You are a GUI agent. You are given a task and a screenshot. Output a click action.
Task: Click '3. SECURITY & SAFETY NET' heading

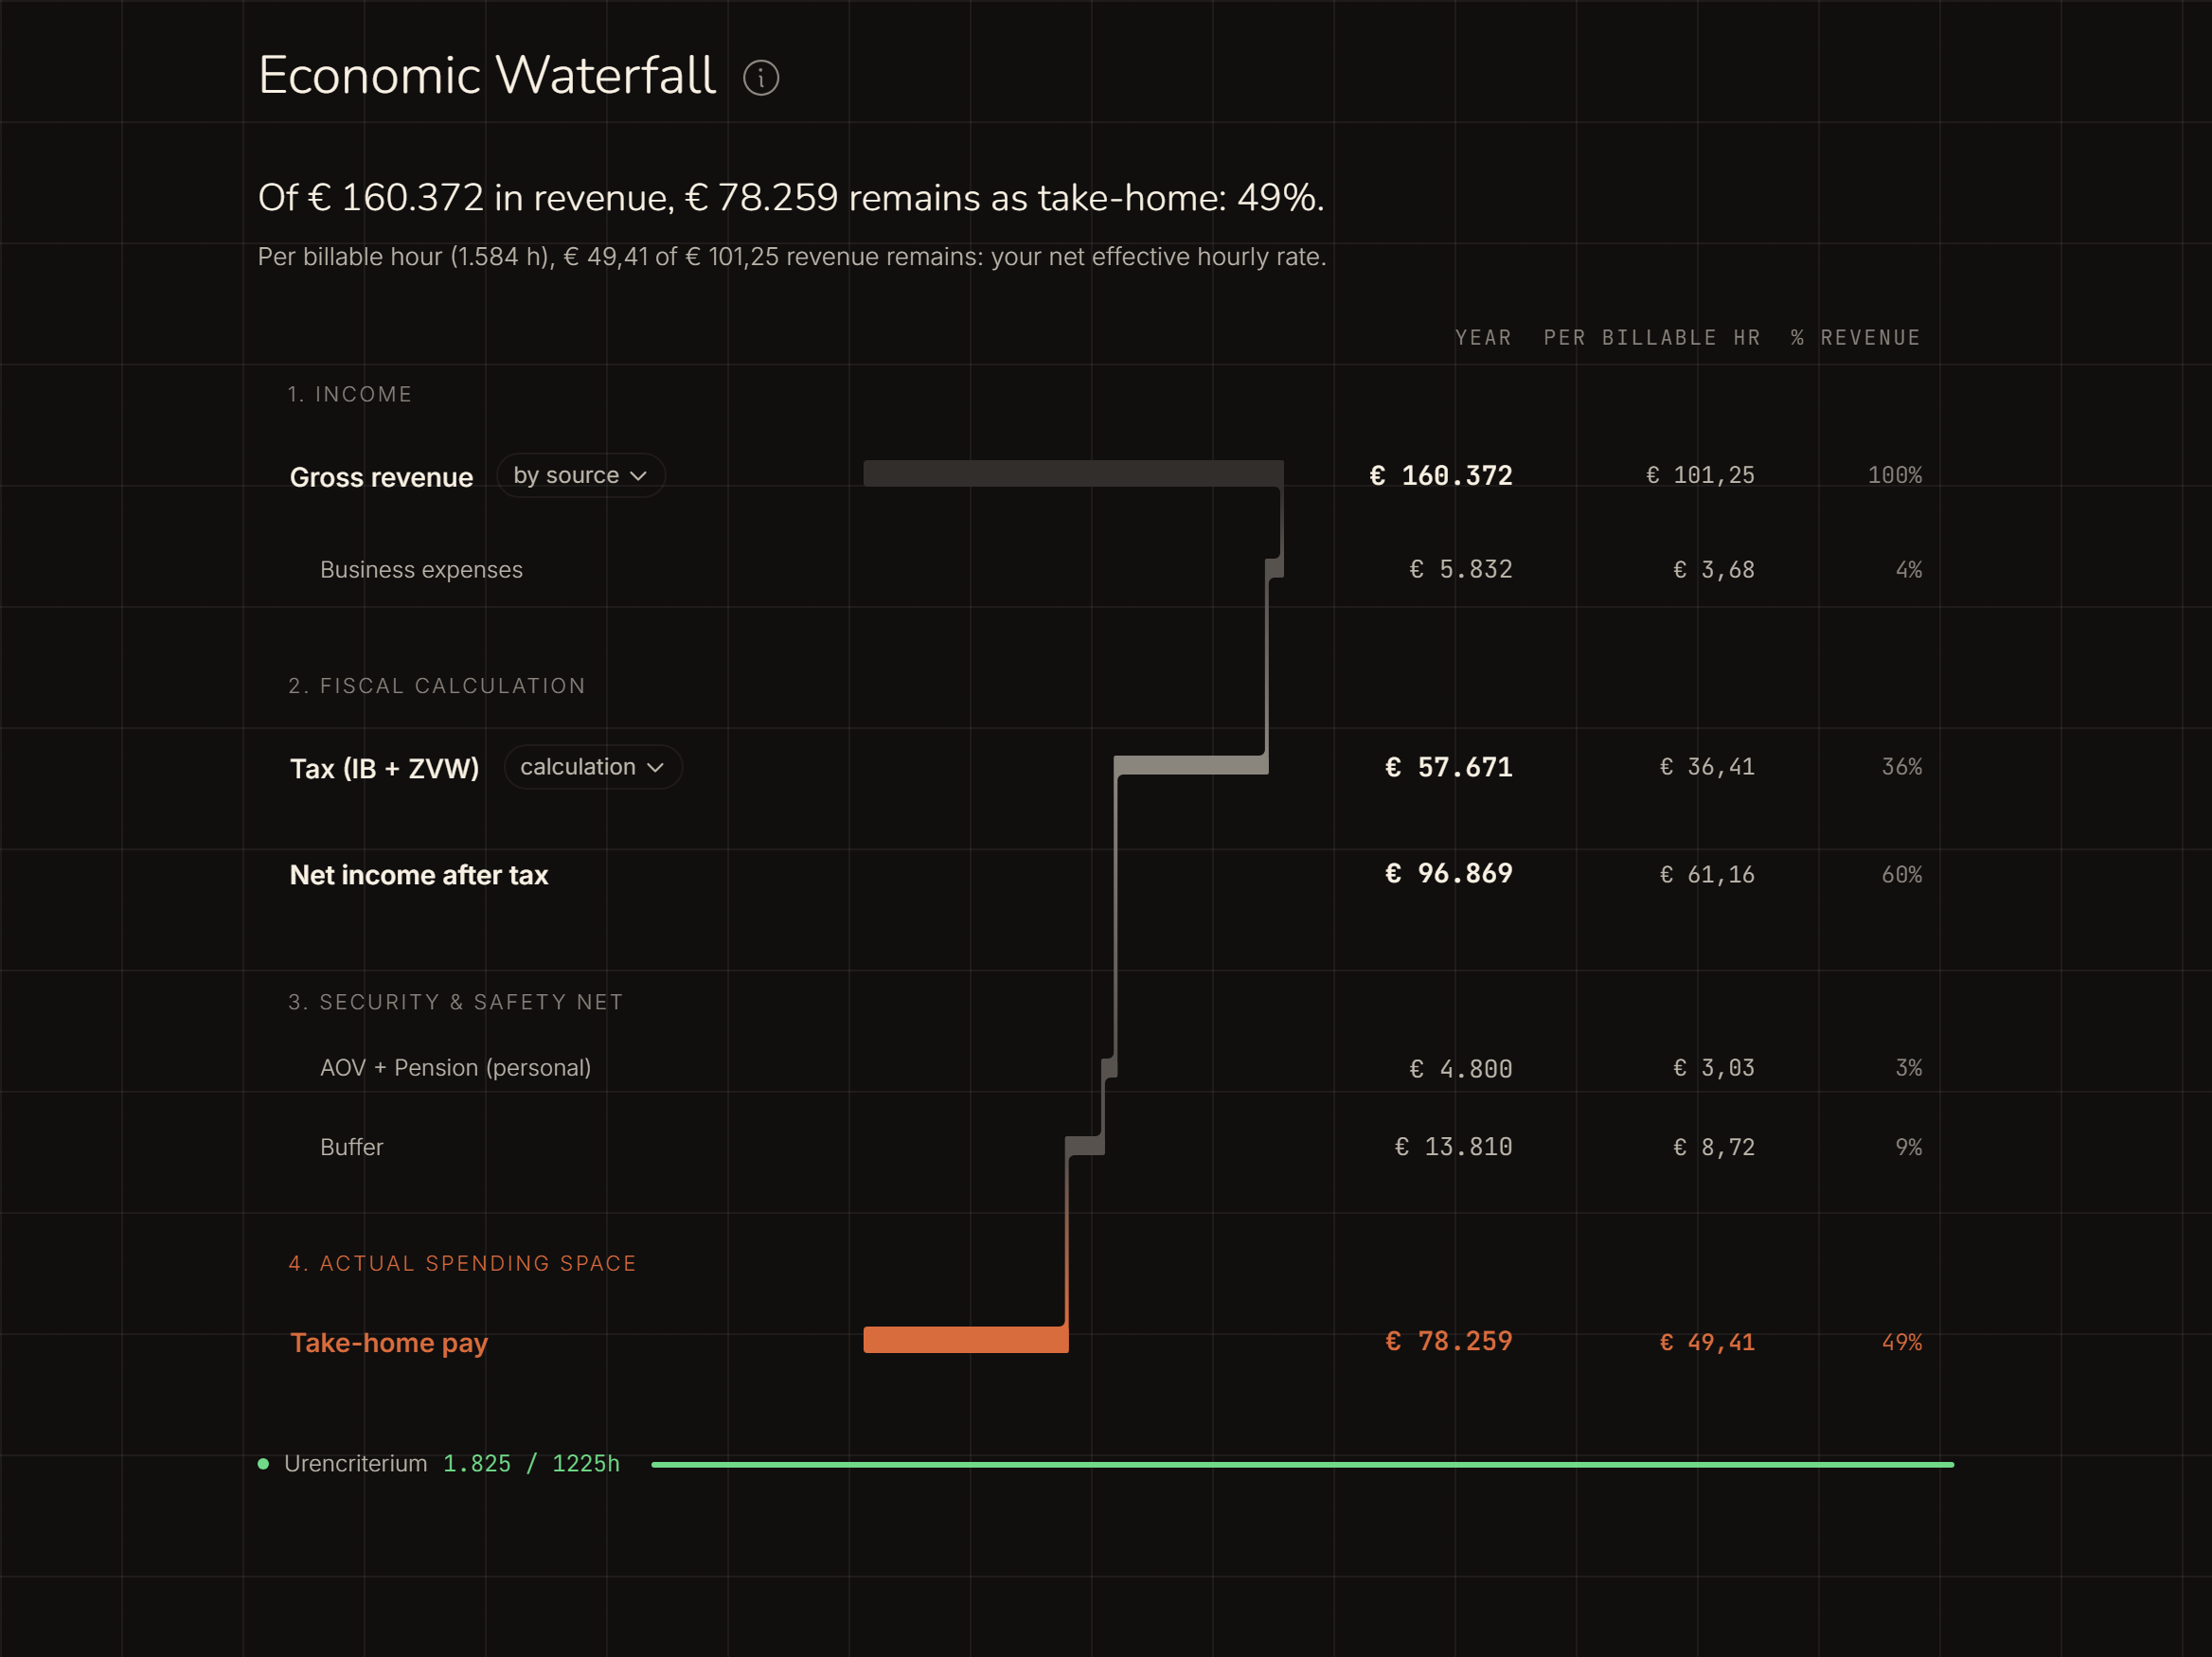[x=456, y=1002]
